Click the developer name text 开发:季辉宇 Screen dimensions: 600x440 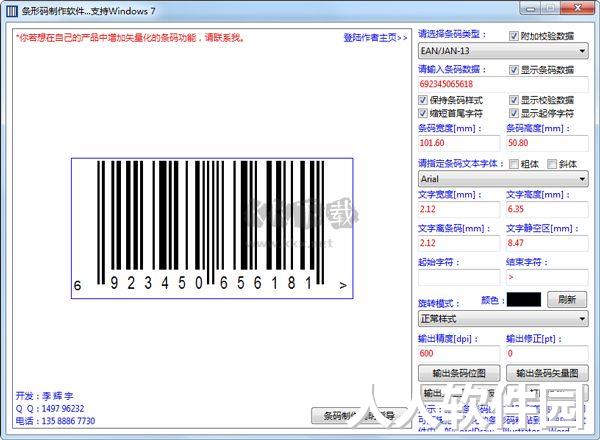point(44,396)
